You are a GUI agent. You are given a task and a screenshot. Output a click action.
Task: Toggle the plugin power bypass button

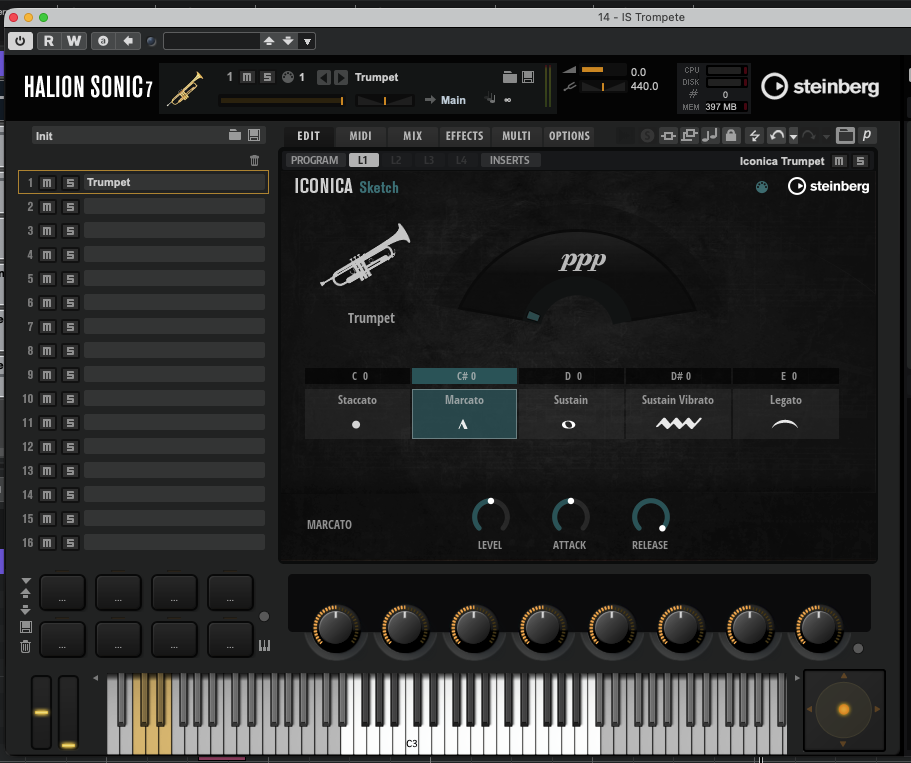click(20, 41)
